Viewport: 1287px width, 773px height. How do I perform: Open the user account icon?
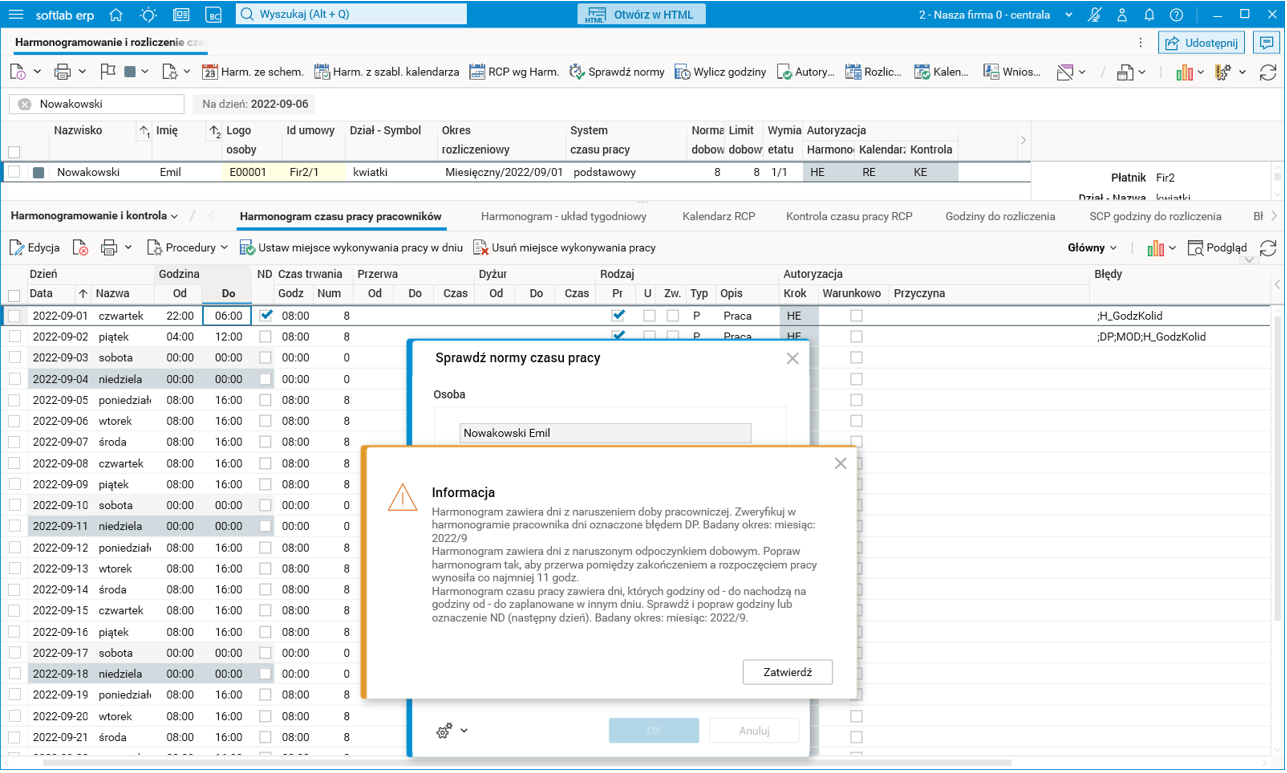point(1123,15)
